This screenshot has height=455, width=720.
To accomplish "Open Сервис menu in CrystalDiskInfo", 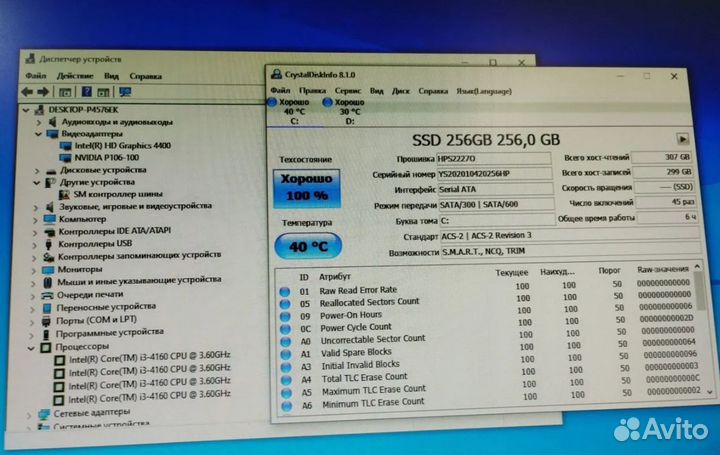I will pos(348,91).
